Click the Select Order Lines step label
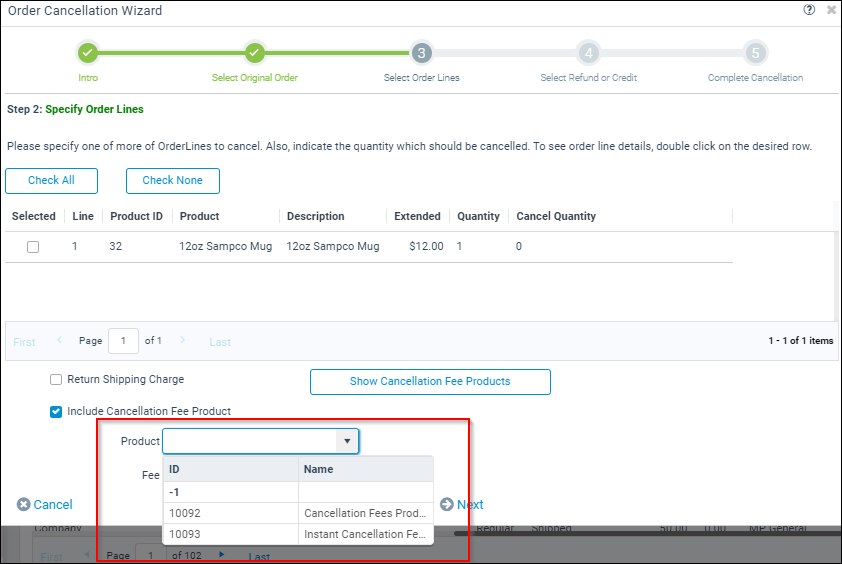The width and height of the screenshot is (842, 564). (x=422, y=77)
